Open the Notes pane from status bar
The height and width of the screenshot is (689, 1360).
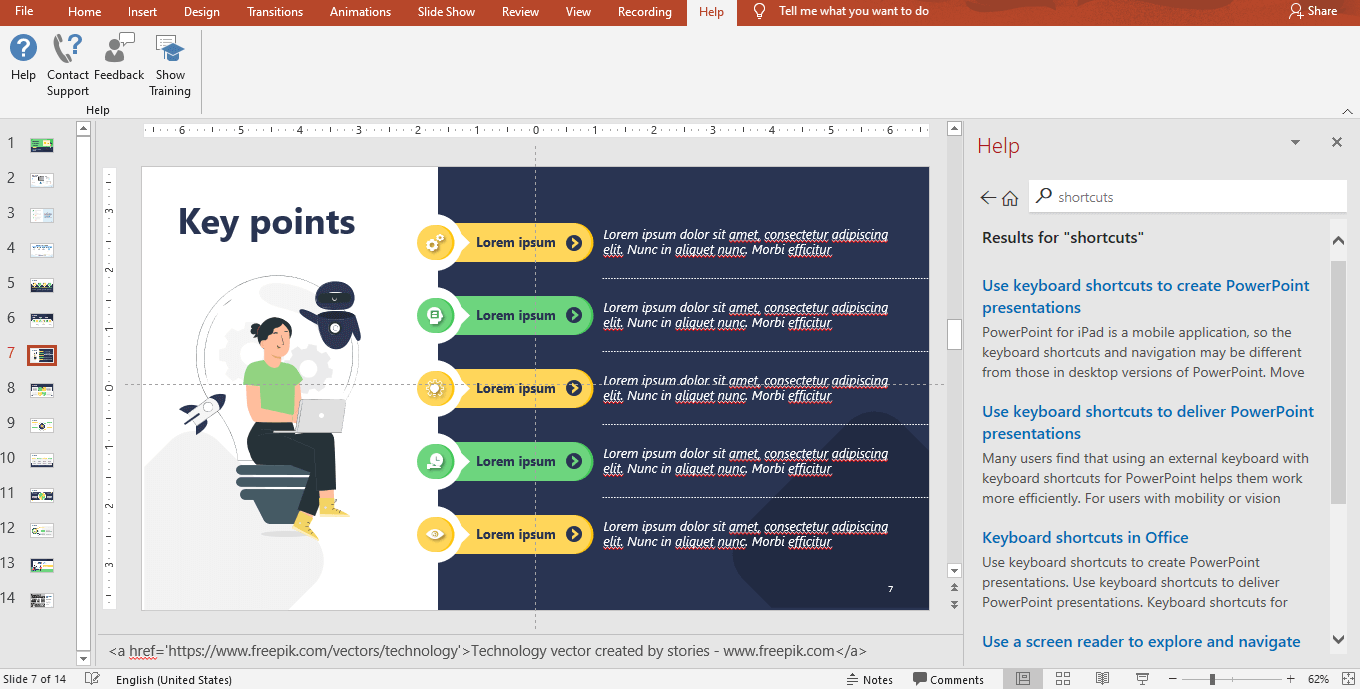click(x=868, y=679)
